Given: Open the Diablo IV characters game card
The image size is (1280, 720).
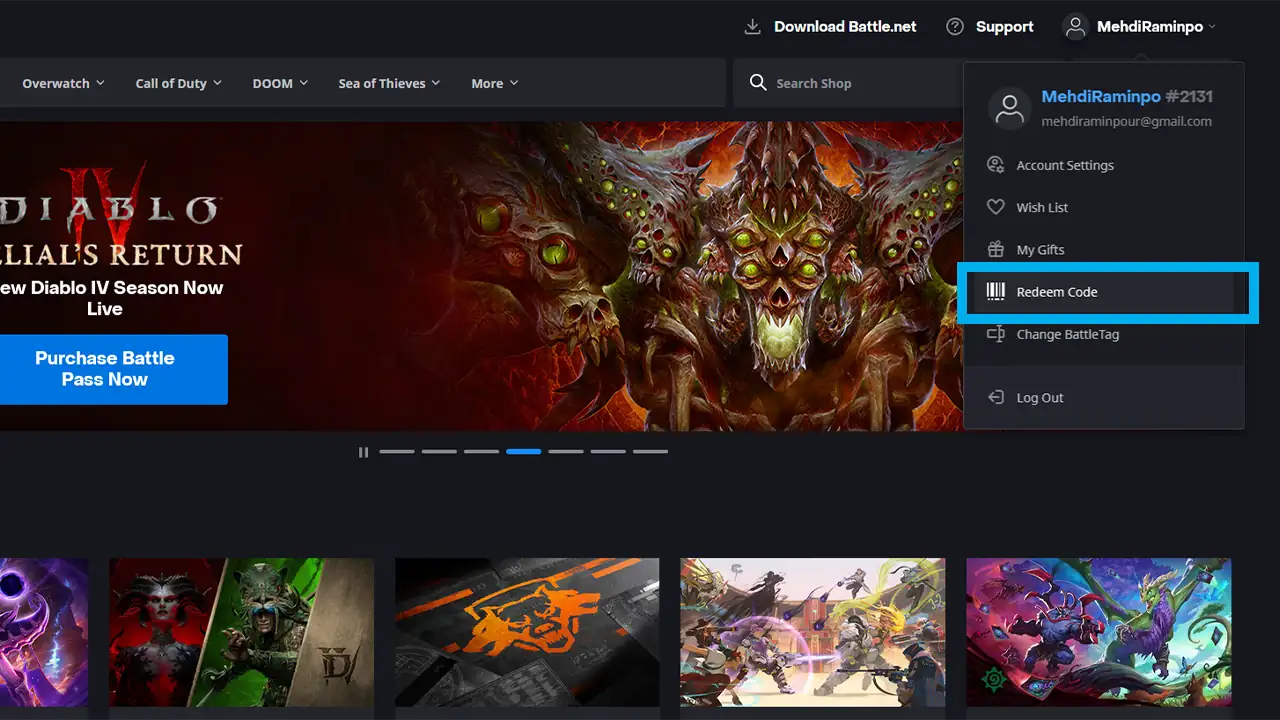Looking at the screenshot, I should click(241, 632).
